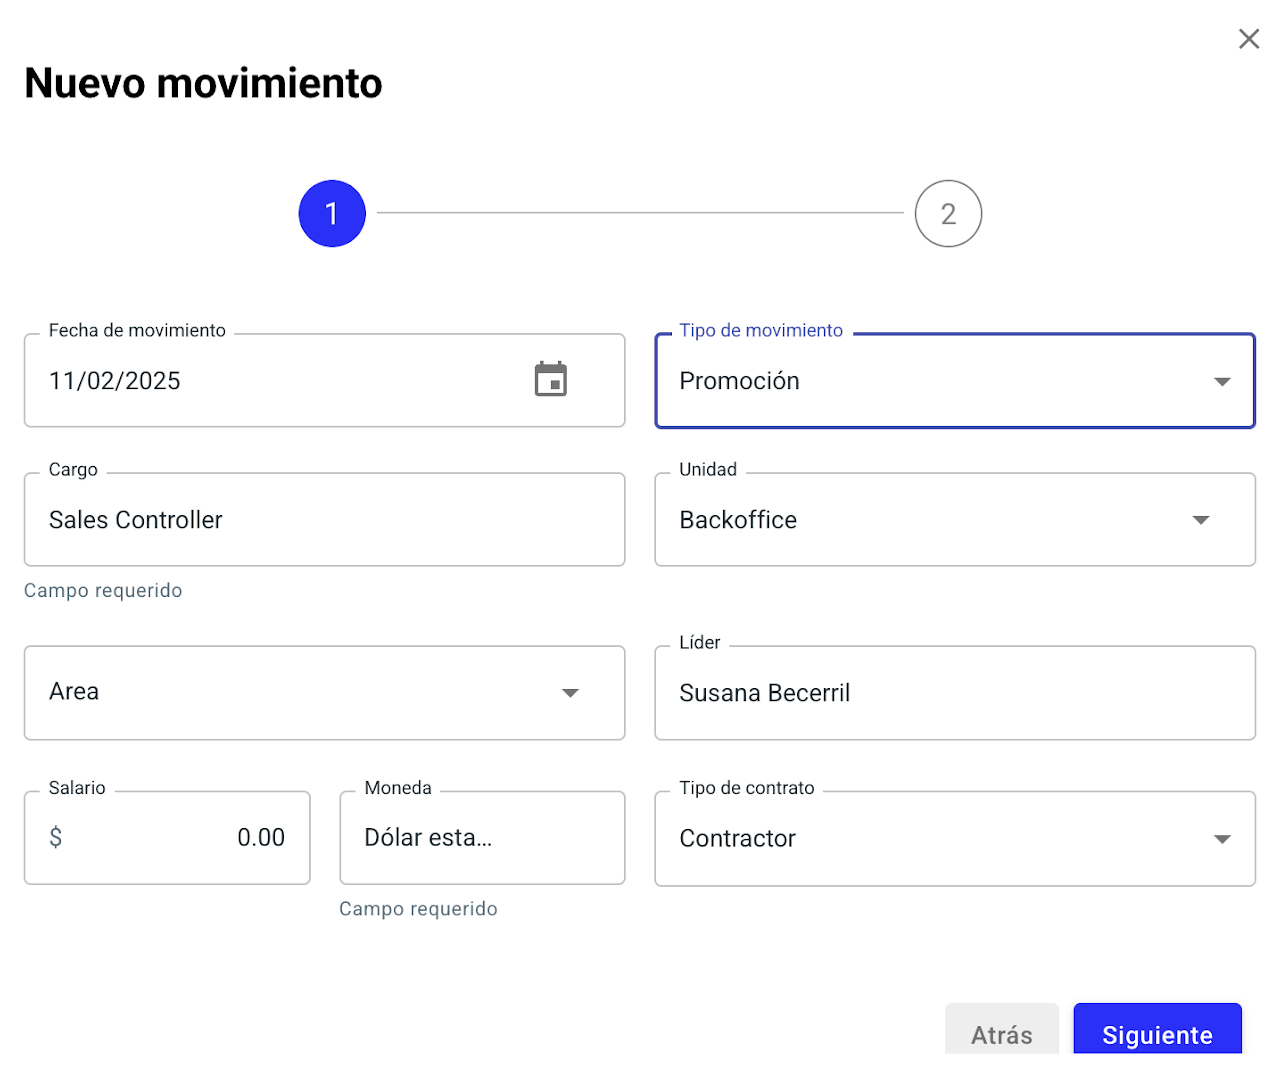Click the dollar sign in Salario field

coord(56,837)
